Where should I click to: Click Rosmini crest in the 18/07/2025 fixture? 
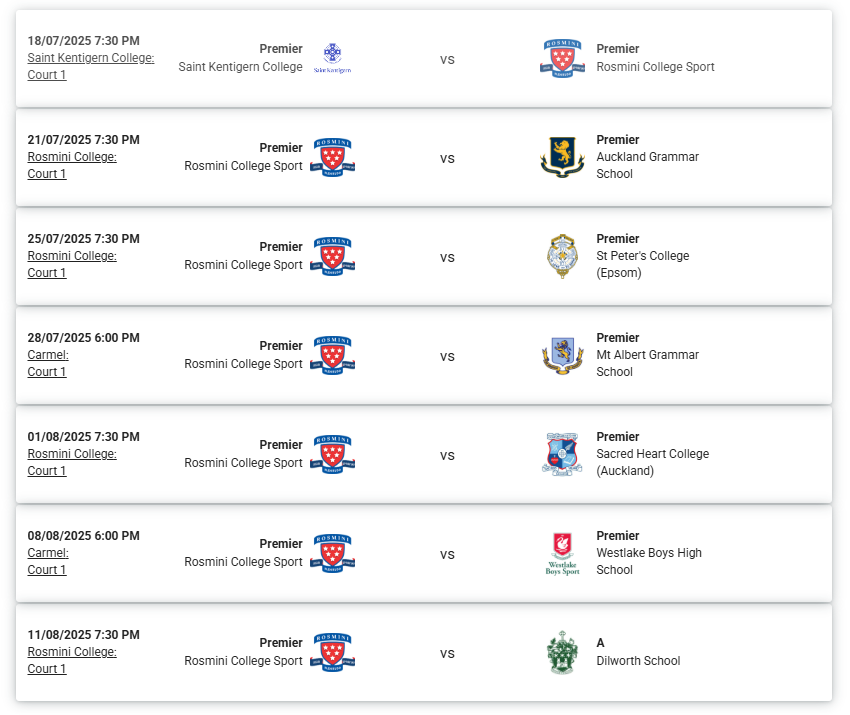[x=562, y=58]
